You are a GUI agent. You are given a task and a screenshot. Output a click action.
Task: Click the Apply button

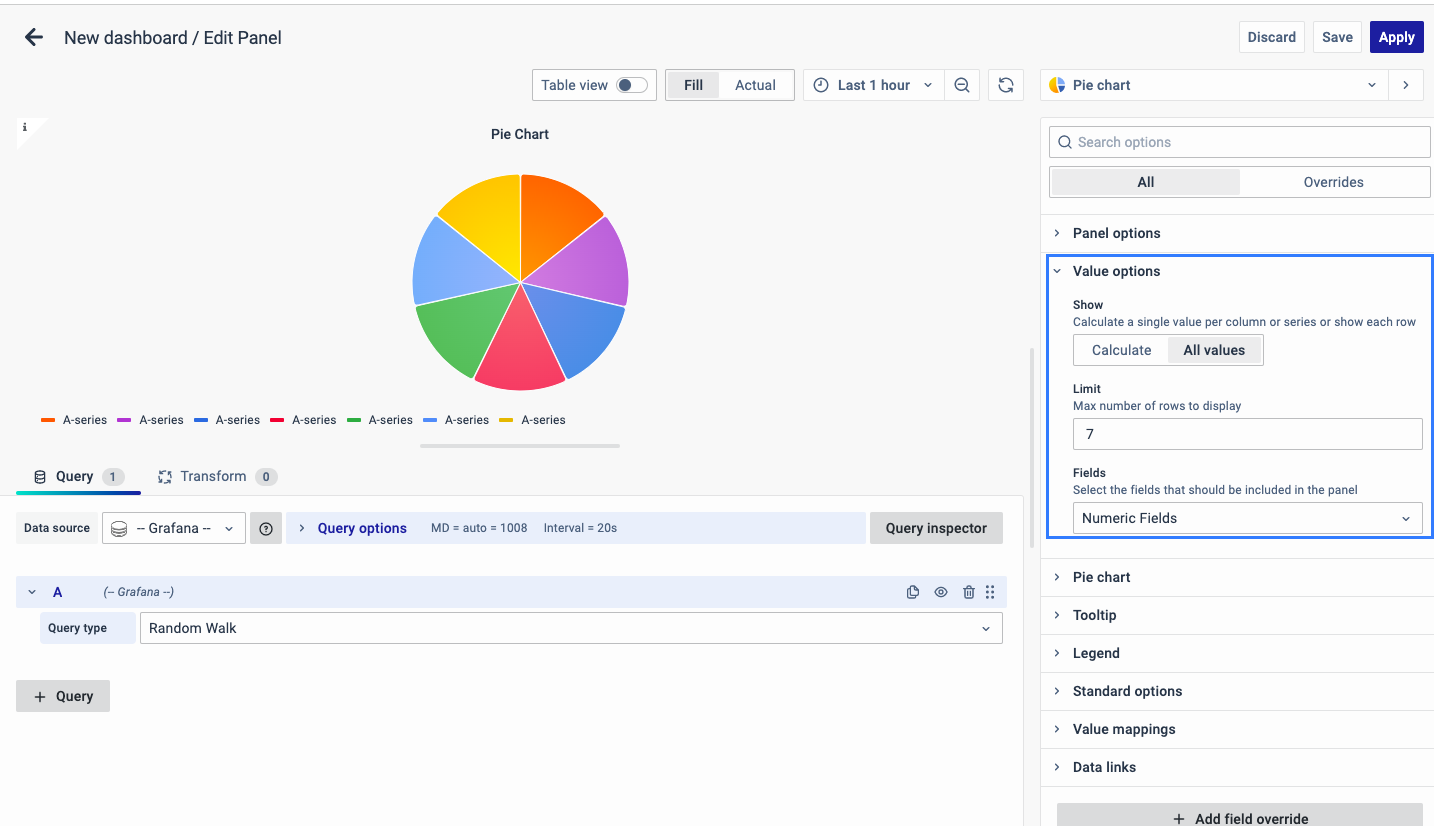click(x=1396, y=37)
